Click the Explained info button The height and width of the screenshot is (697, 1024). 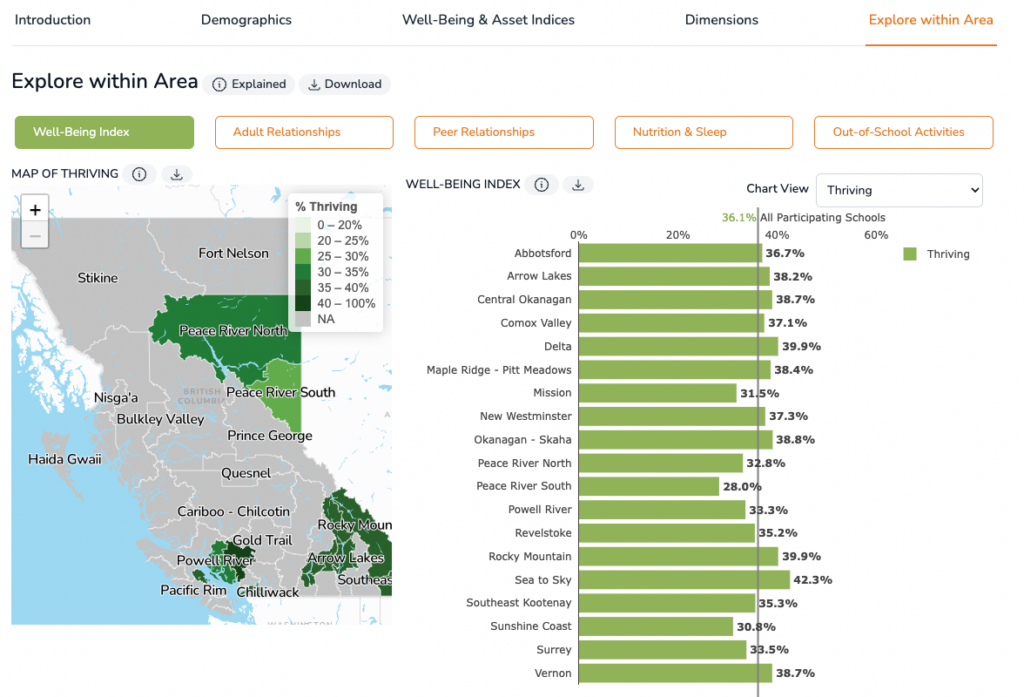point(249,84)
